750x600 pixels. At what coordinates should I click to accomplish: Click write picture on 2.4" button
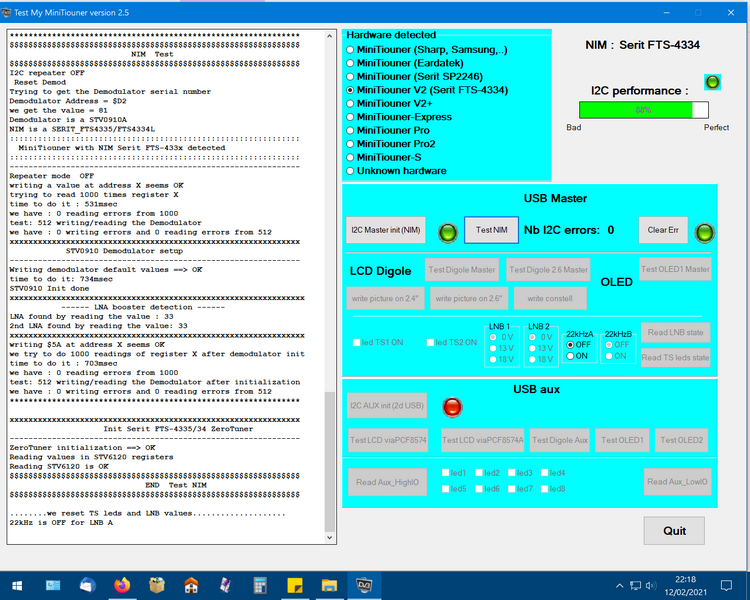point(385,299)
